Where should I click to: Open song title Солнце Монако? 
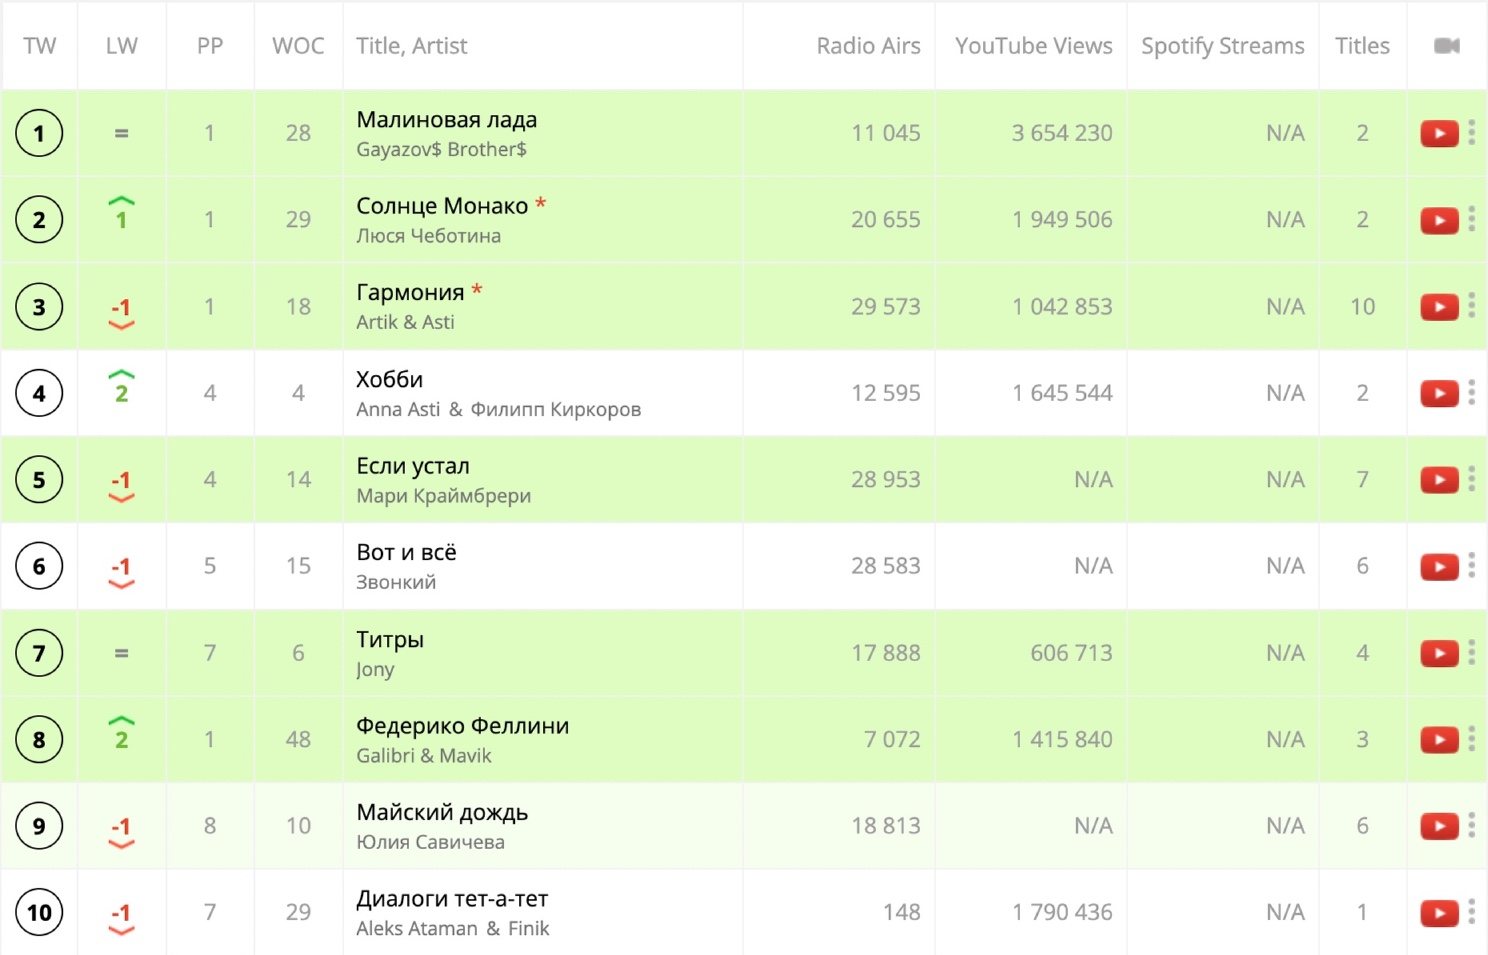[442, 206]
